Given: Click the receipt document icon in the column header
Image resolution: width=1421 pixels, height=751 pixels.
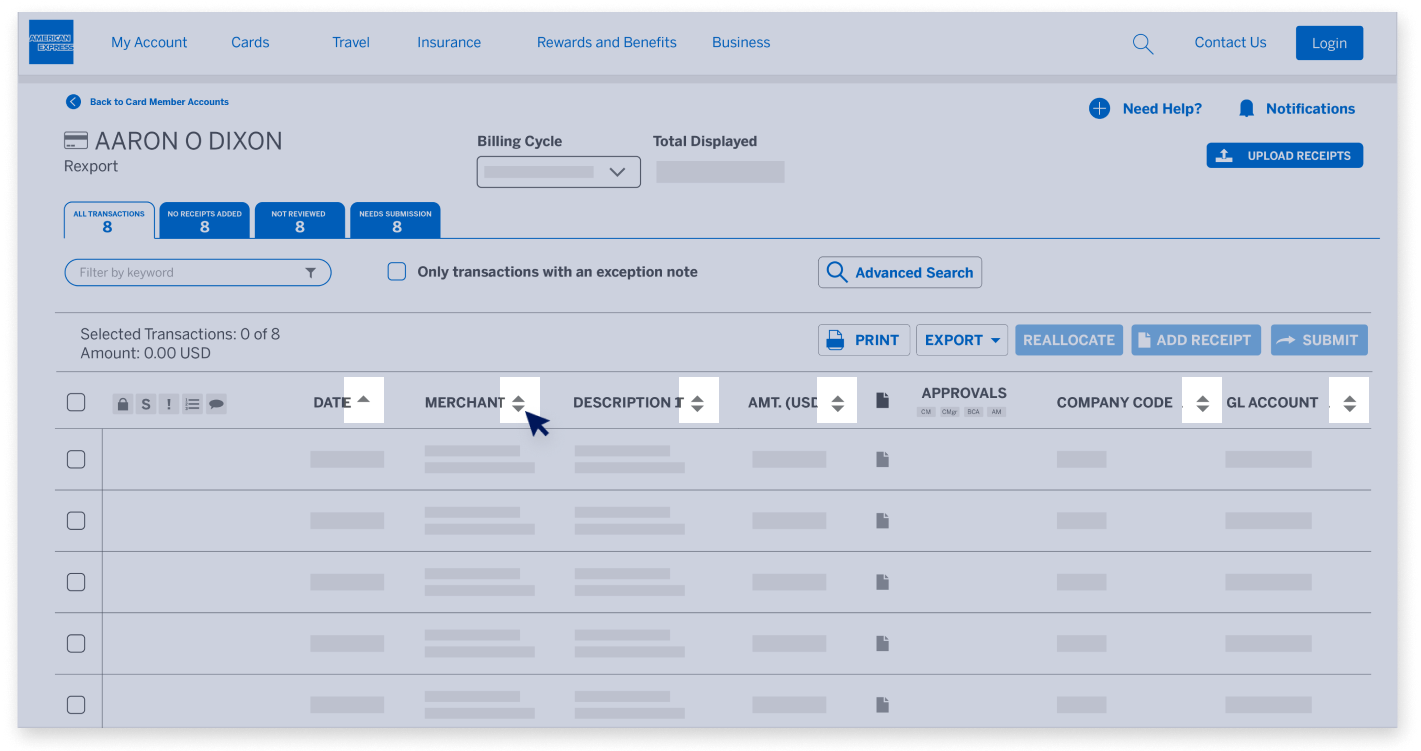Looking at the screenshot, I should pos(882,398).
